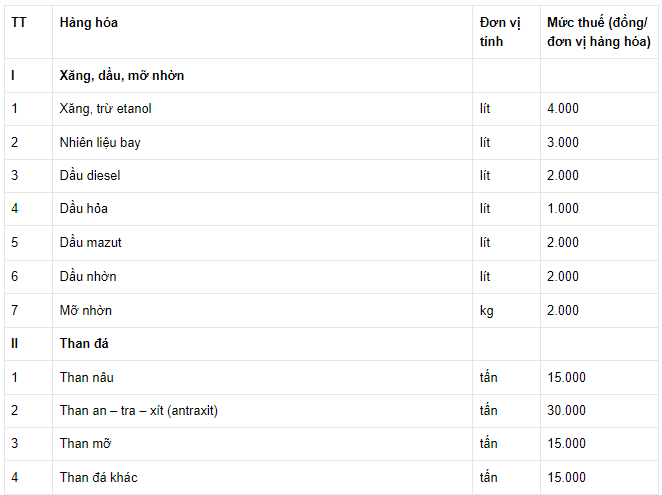Select the "Than đá" section heading
The height and width of the screenshot is (495, 662).
[84, 344]
